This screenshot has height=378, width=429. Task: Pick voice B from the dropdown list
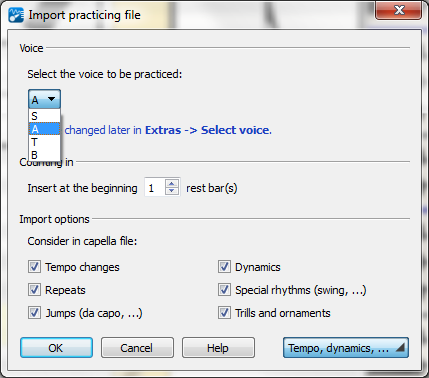coord(44,155)
